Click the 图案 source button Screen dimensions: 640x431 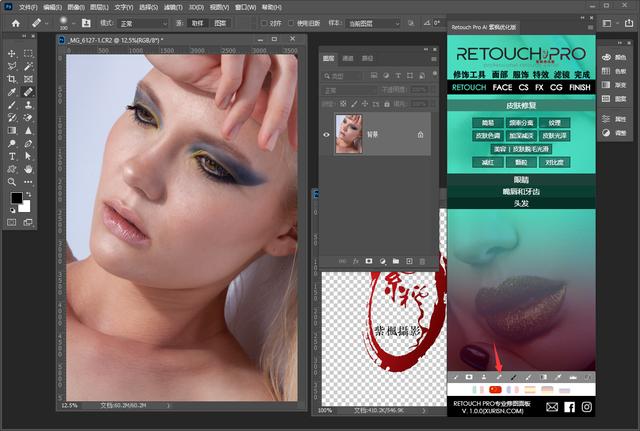pyautogui.click(x=220, y=23)
